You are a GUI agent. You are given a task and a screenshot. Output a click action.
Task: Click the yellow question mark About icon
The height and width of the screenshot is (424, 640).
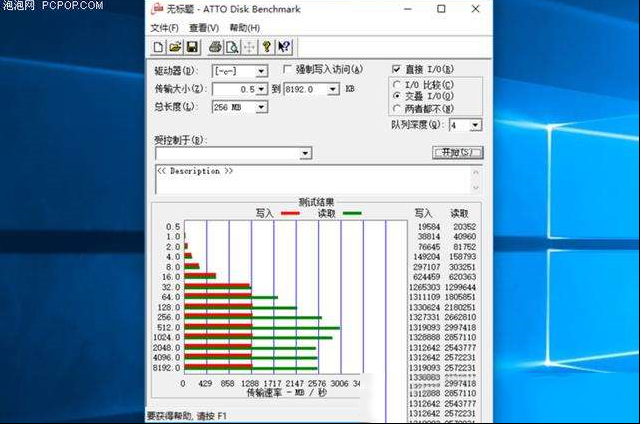267,47
